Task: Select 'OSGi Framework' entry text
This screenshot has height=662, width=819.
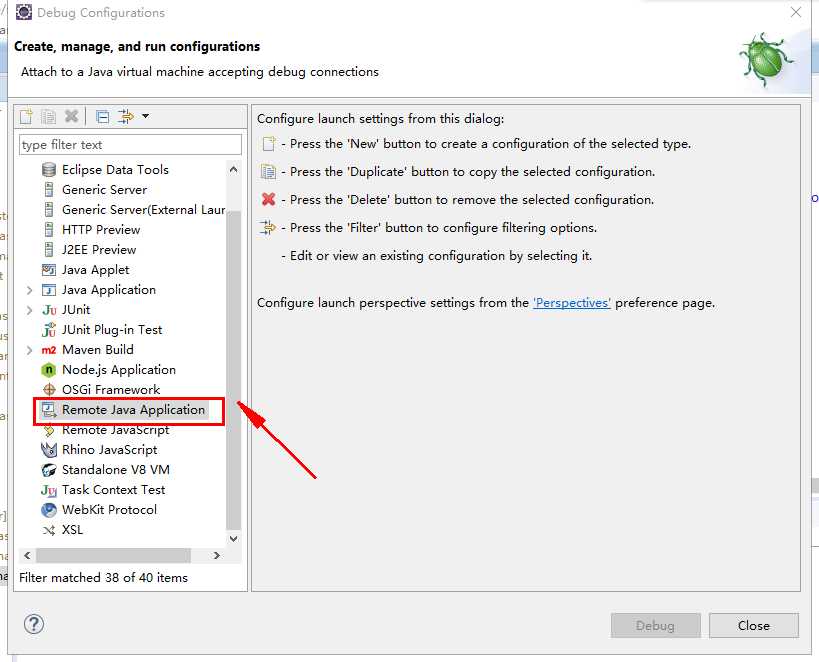Action: (111, 390)
